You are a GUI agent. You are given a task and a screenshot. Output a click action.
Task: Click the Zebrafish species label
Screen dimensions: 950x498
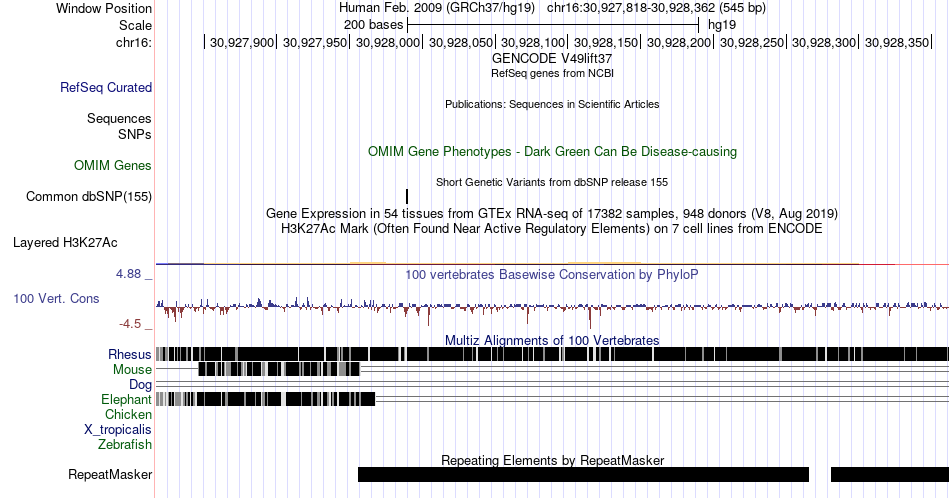(x=125, y=444)
